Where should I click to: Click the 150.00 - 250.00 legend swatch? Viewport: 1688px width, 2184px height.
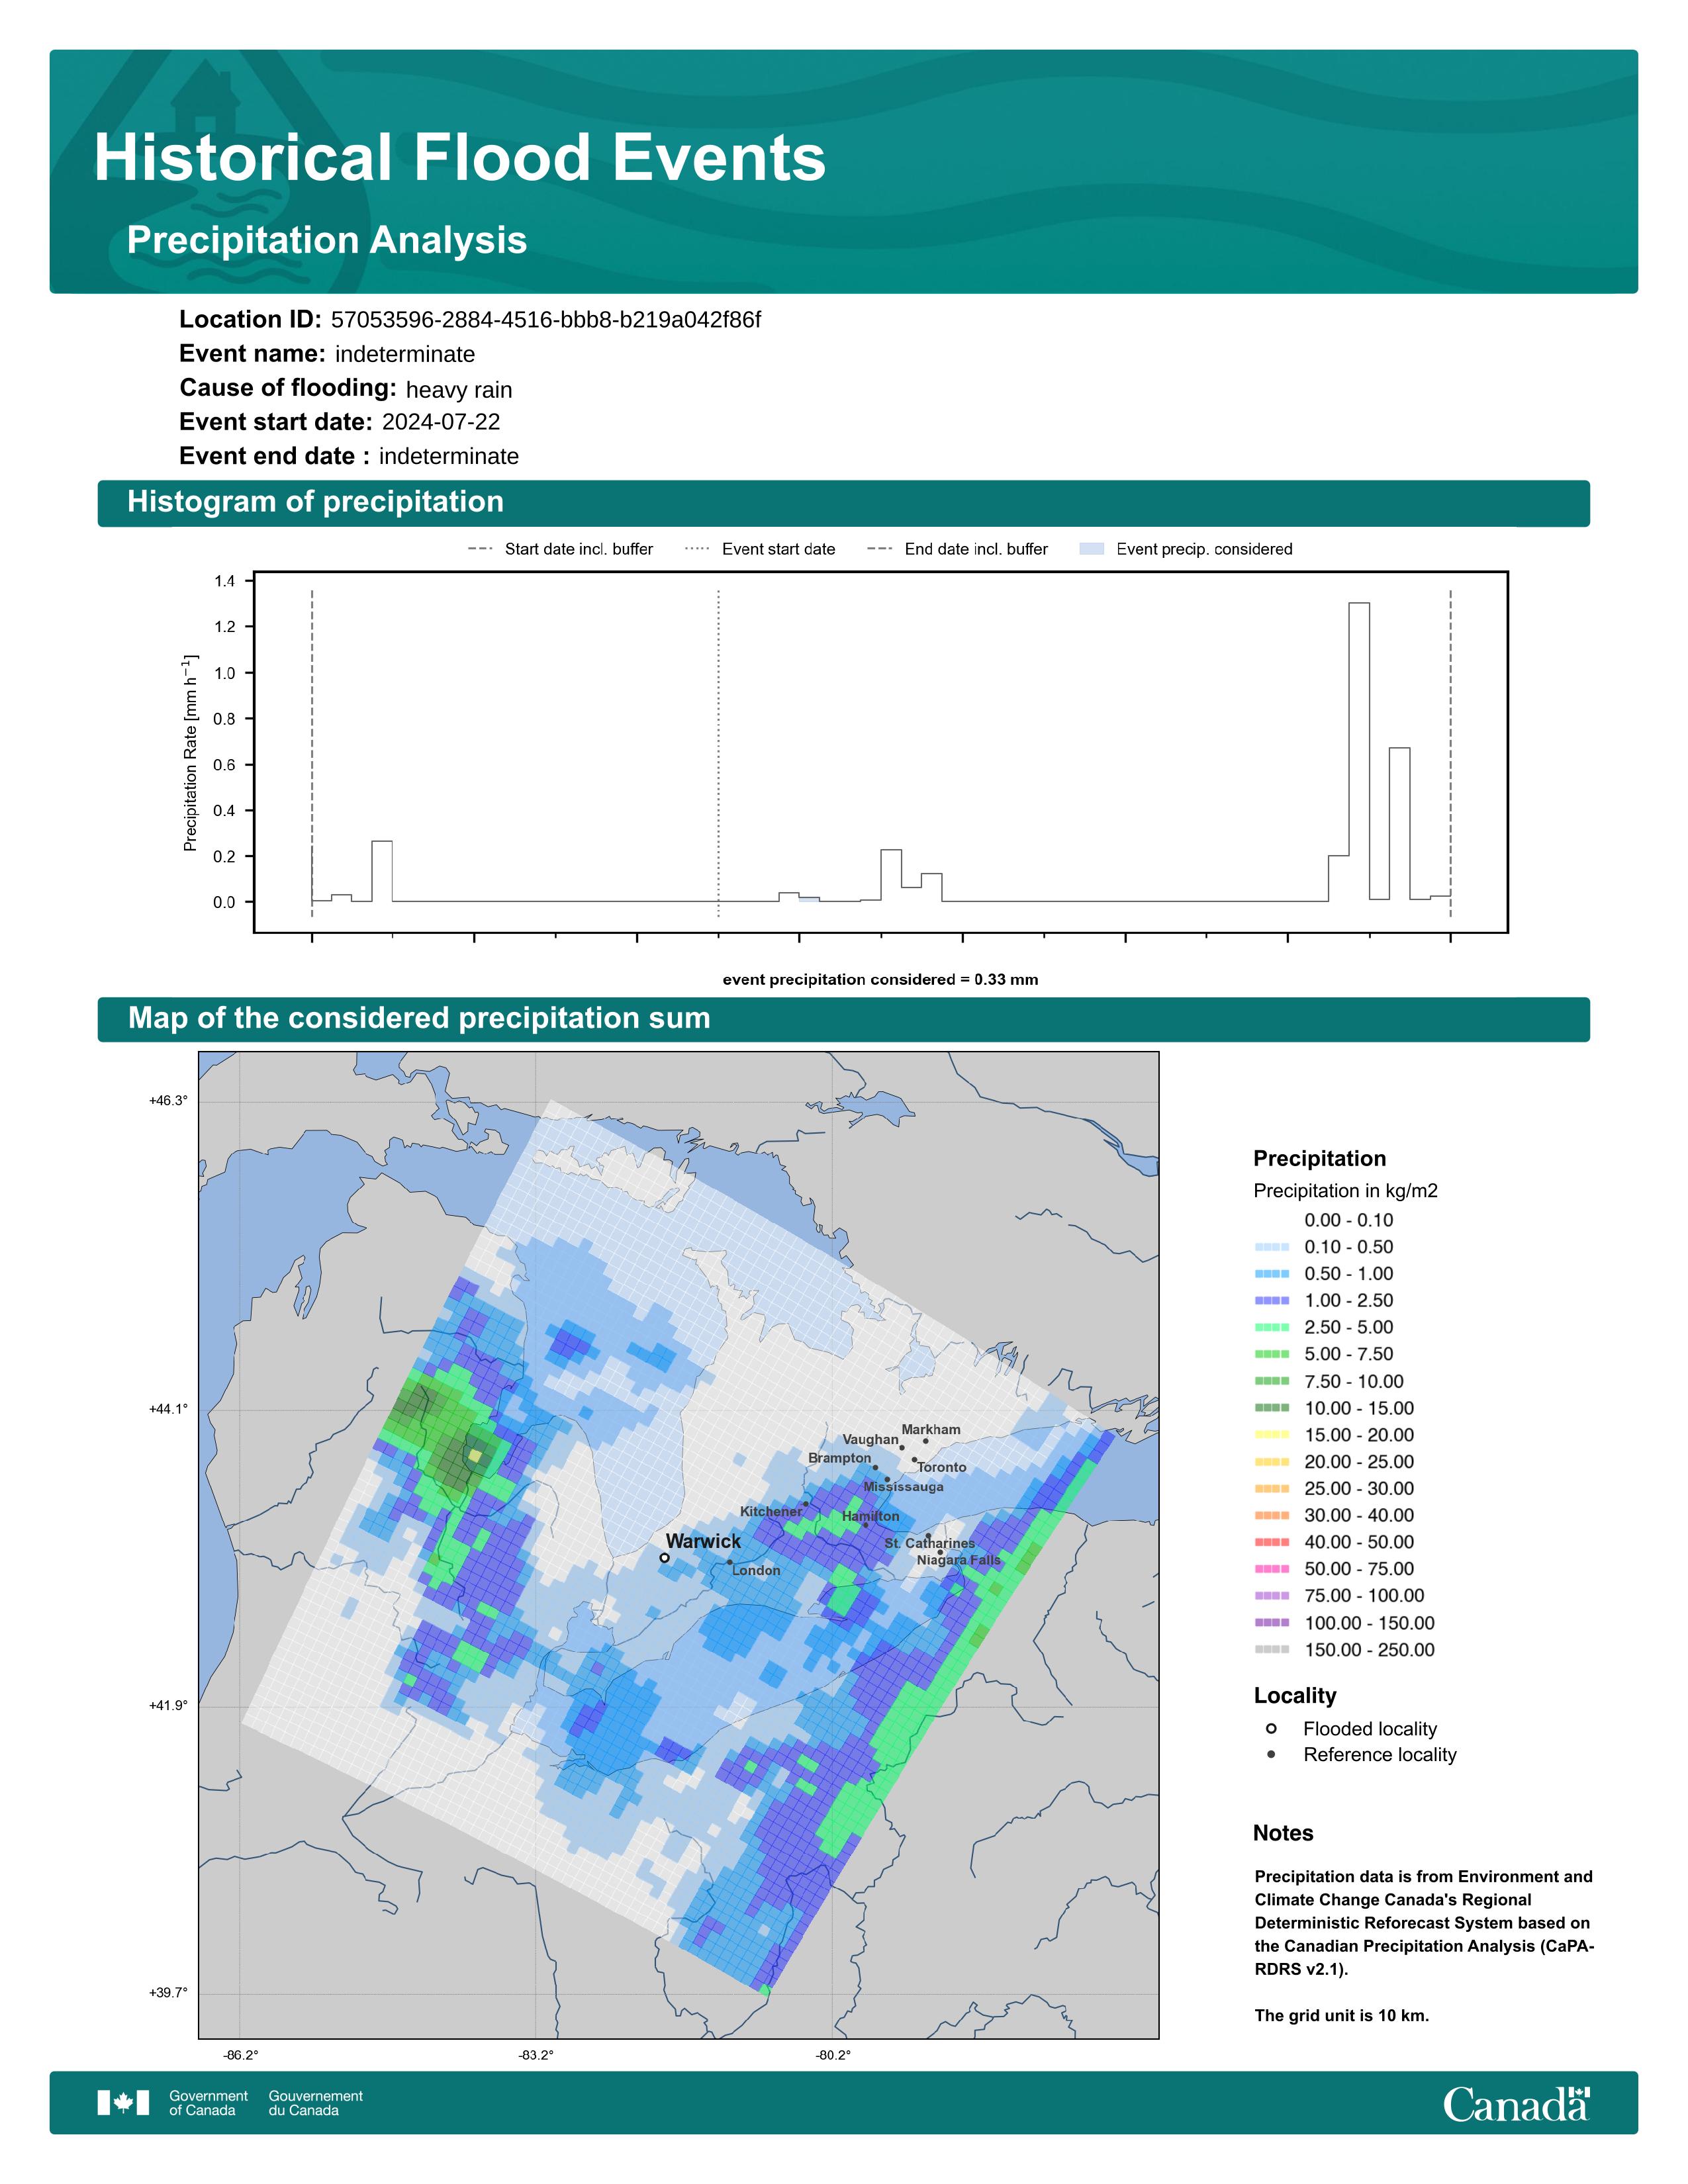coord(1272,1651)
